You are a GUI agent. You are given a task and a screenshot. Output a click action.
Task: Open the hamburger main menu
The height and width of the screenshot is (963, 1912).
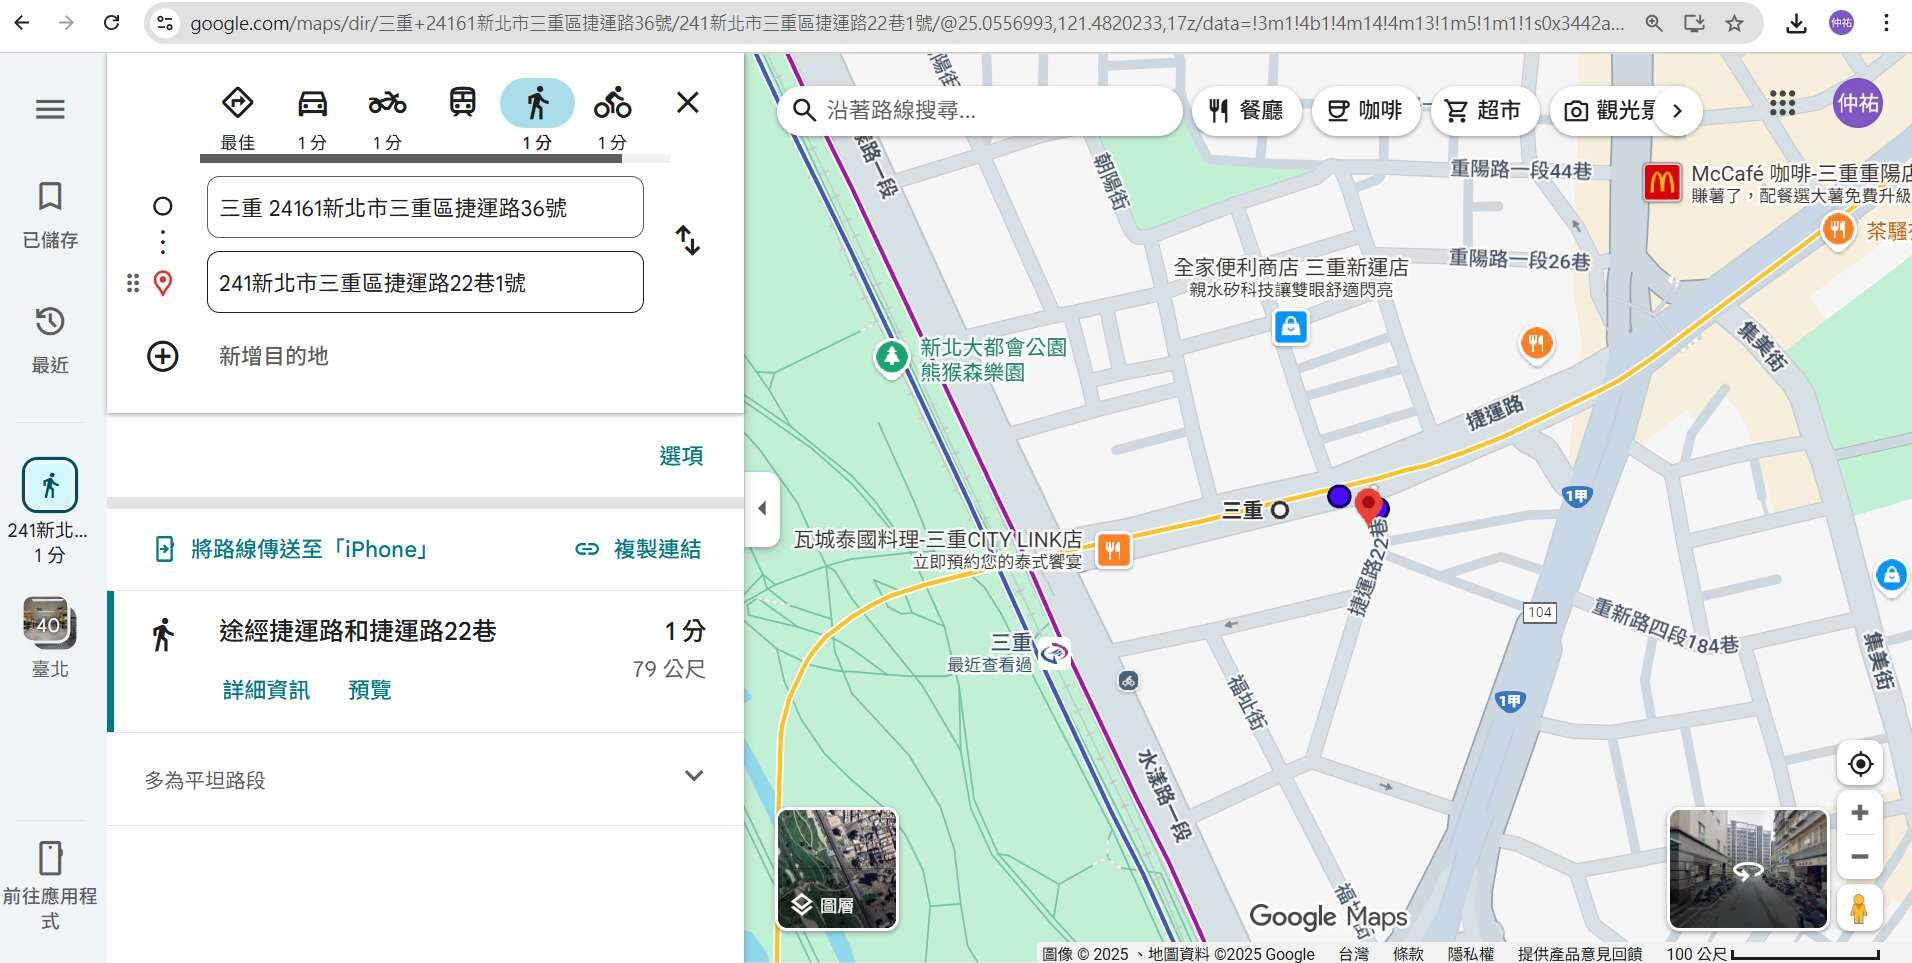(50, 110)
